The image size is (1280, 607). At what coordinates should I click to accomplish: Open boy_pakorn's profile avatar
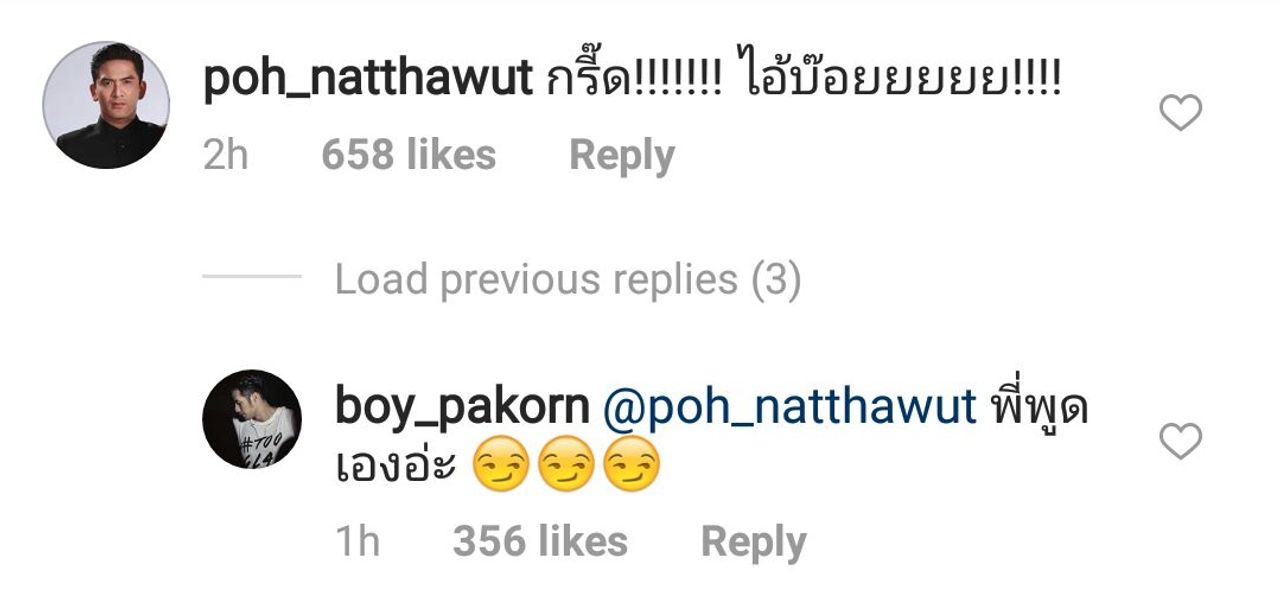[x=252, y=420]
